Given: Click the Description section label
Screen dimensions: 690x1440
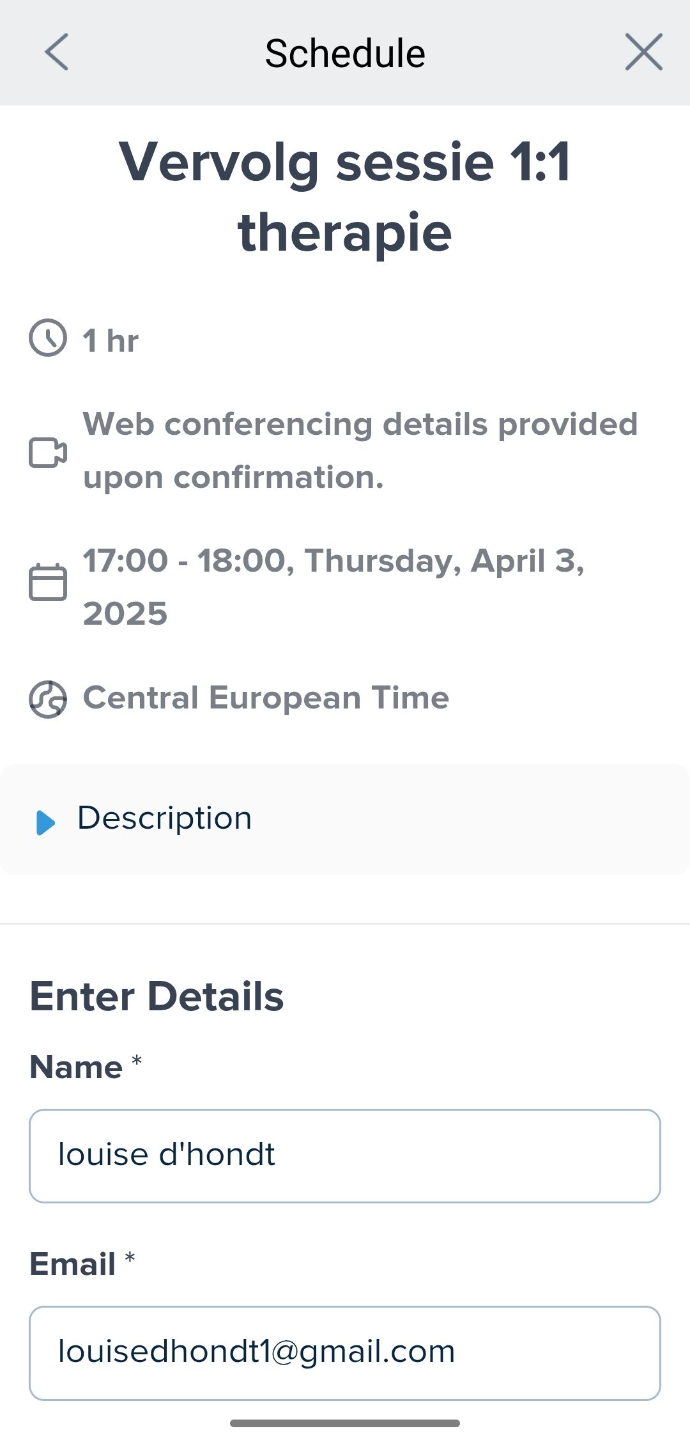Looking at the screenshot, I should [164, 818].
